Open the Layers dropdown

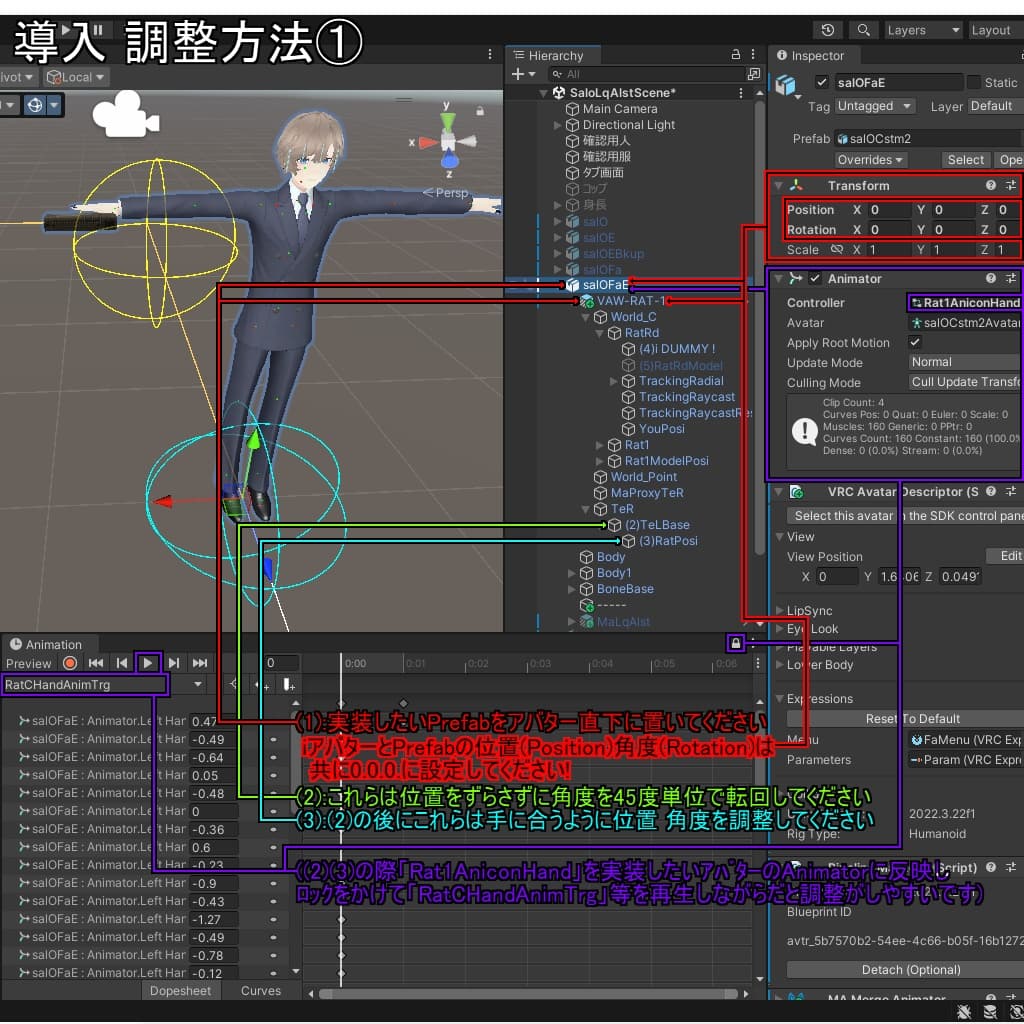pyautogui.click(x=923, y=30)
